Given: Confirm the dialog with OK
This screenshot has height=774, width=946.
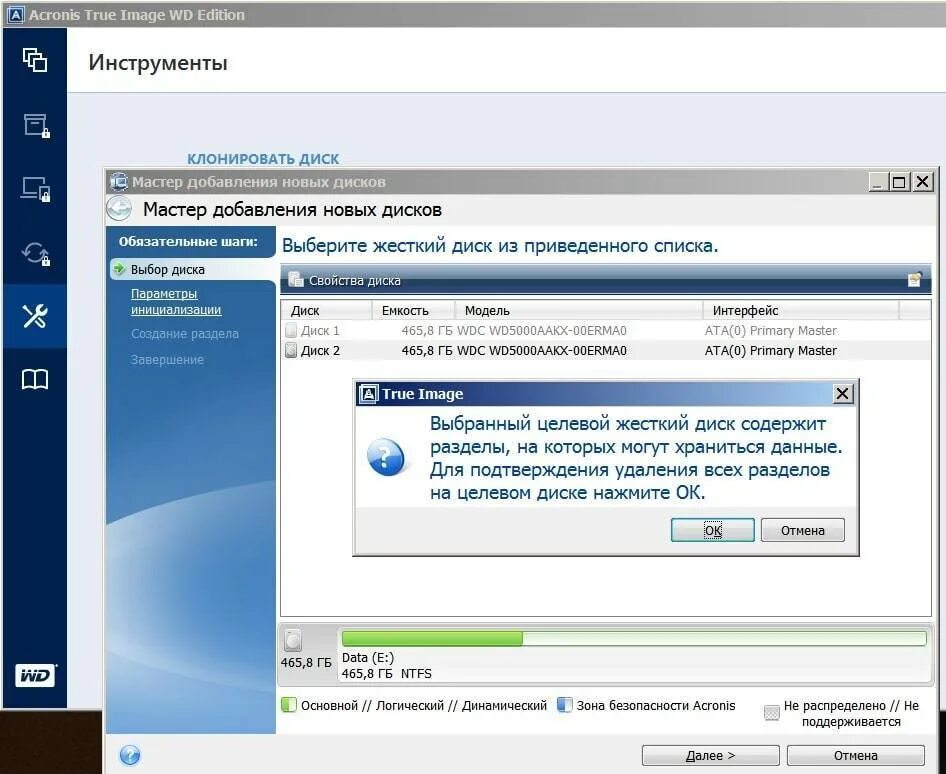Looking at the screenshot, I should [x=713, y=530].
